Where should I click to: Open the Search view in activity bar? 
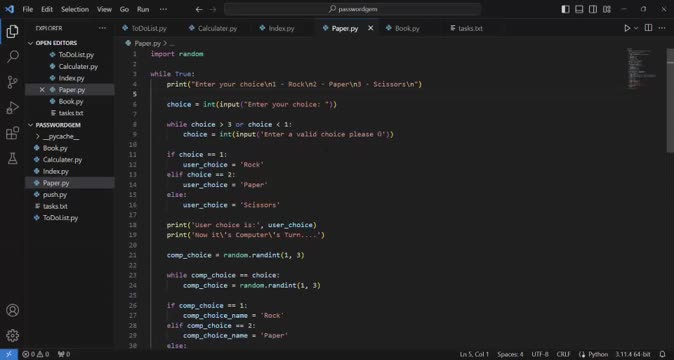coord(12,56)
